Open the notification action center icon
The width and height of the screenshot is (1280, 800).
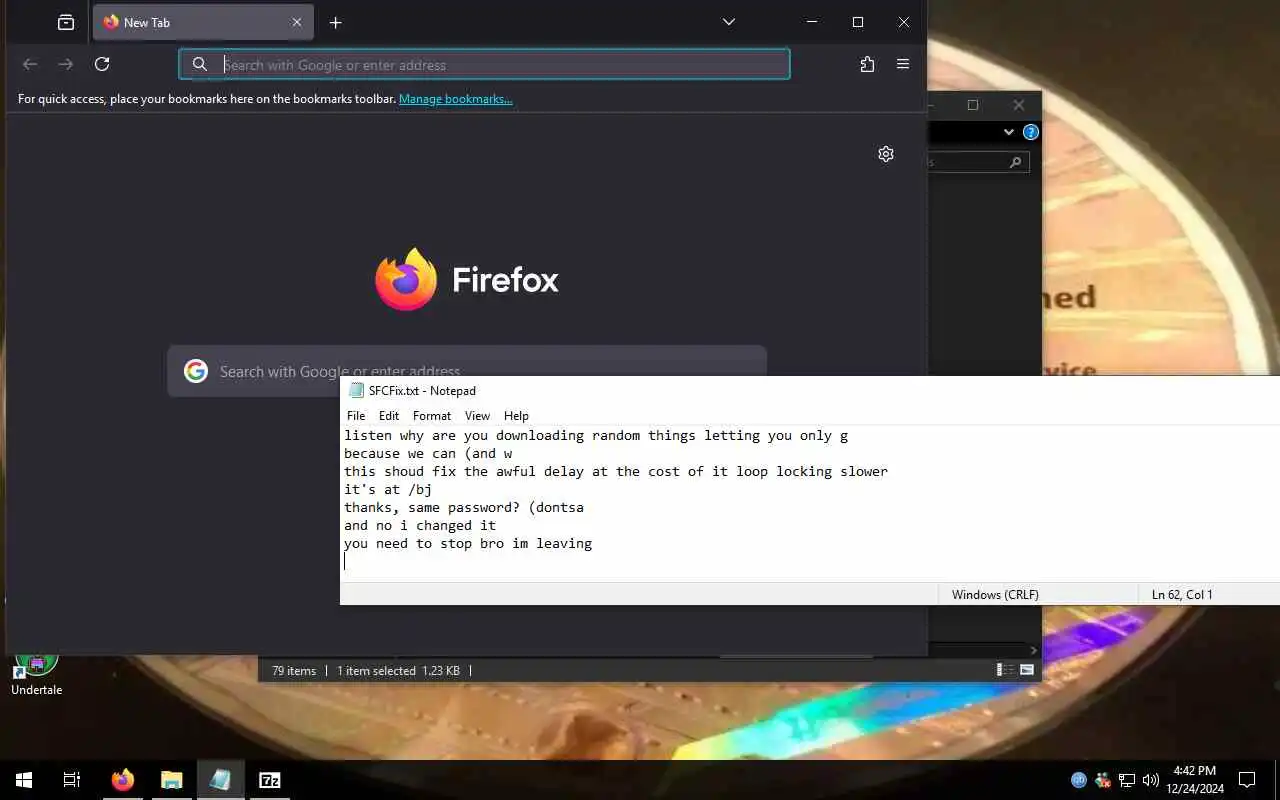pyautogui.click(x=1247, y=780)
